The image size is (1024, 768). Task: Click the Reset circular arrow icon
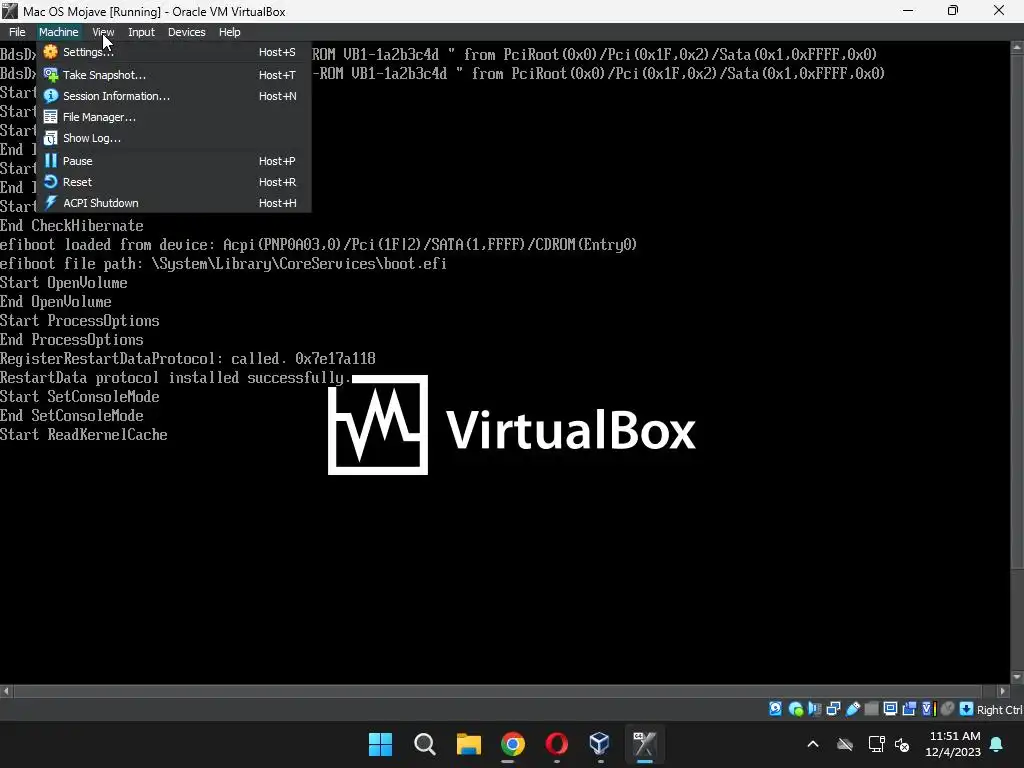tap(50, 182)
